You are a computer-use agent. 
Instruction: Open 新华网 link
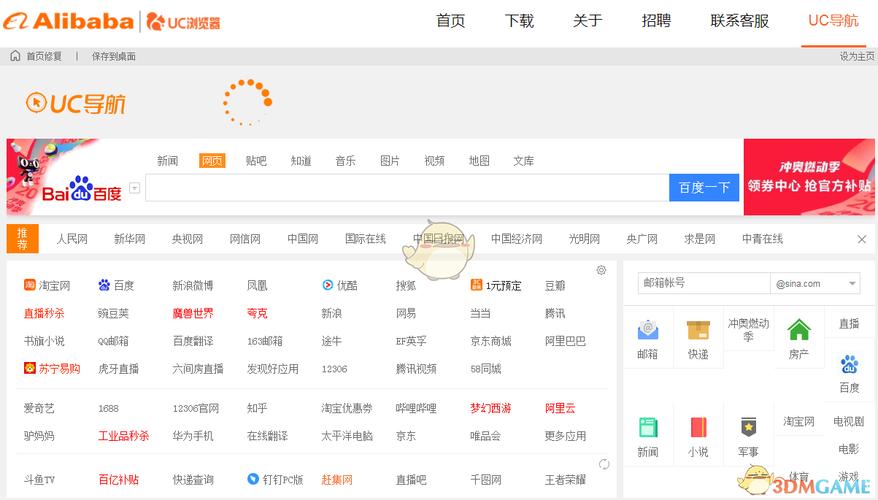130,239
